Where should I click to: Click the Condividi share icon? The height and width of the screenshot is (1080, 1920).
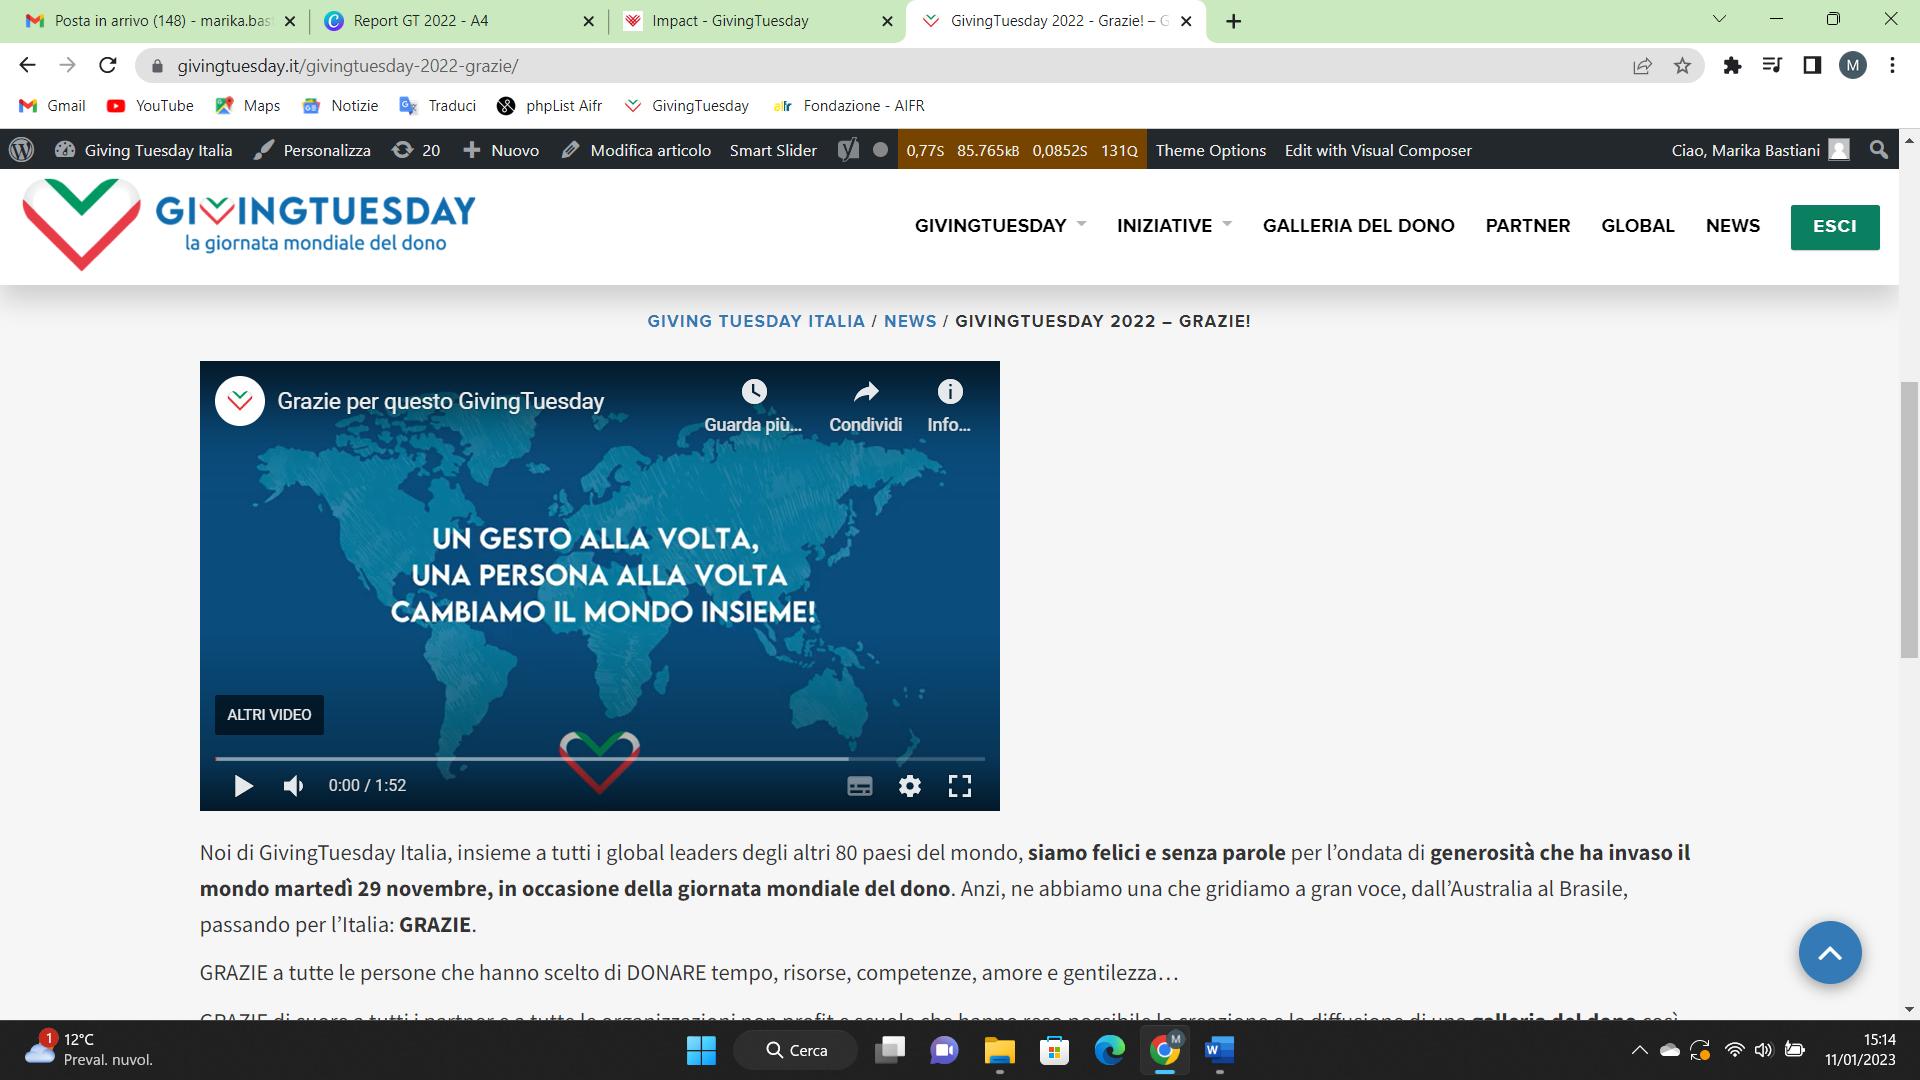tap(866, 392)
